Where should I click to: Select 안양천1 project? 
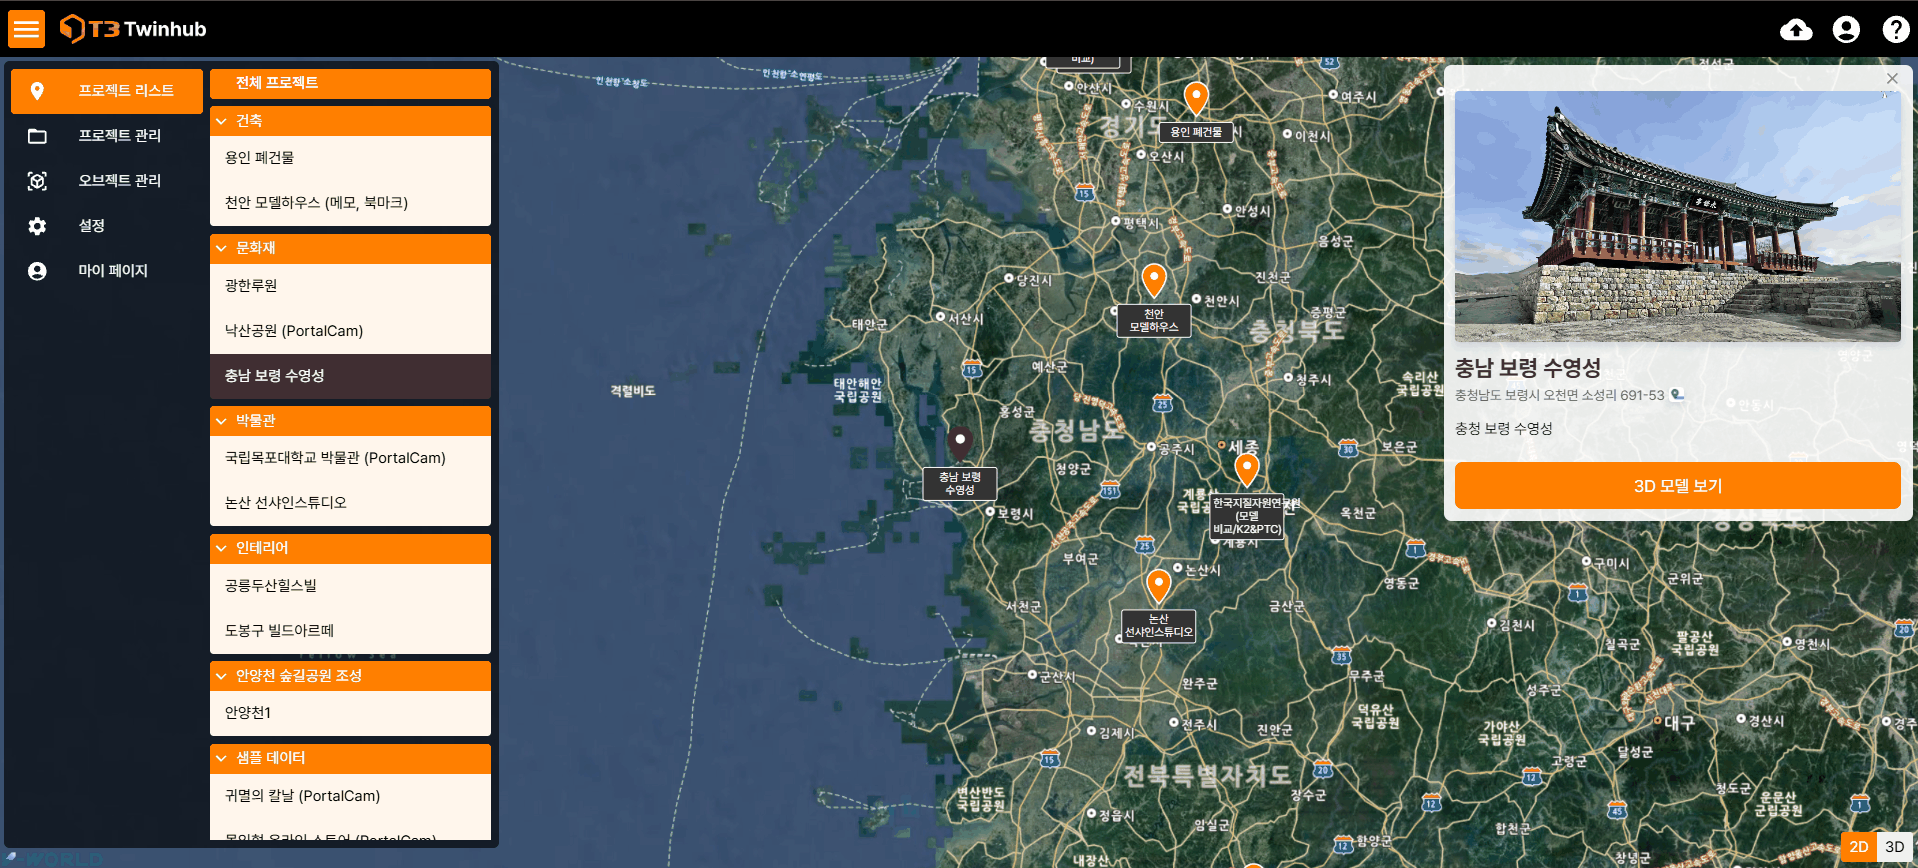(x=350, y=713)
